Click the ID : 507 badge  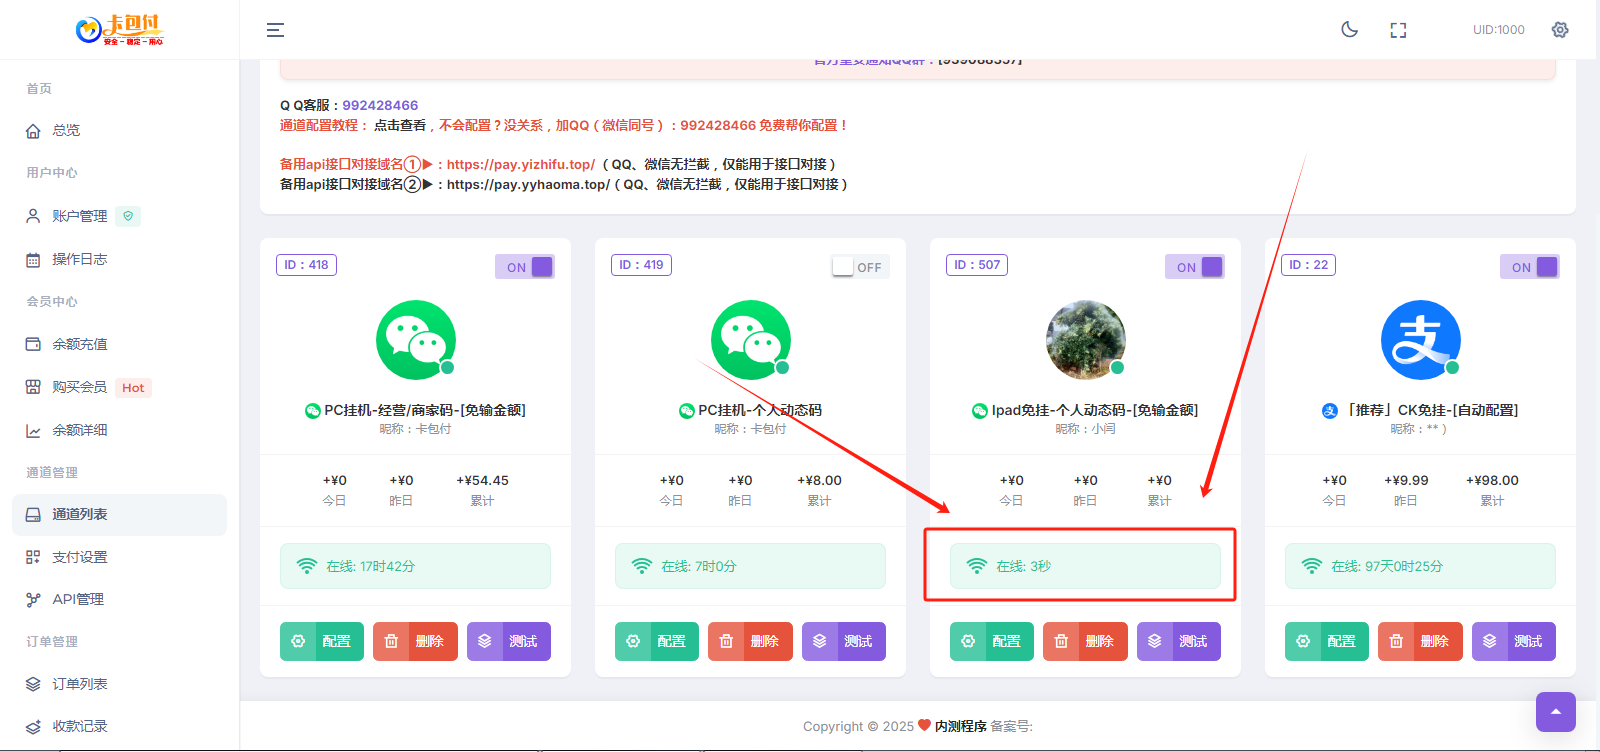click(x=977, y=265)
